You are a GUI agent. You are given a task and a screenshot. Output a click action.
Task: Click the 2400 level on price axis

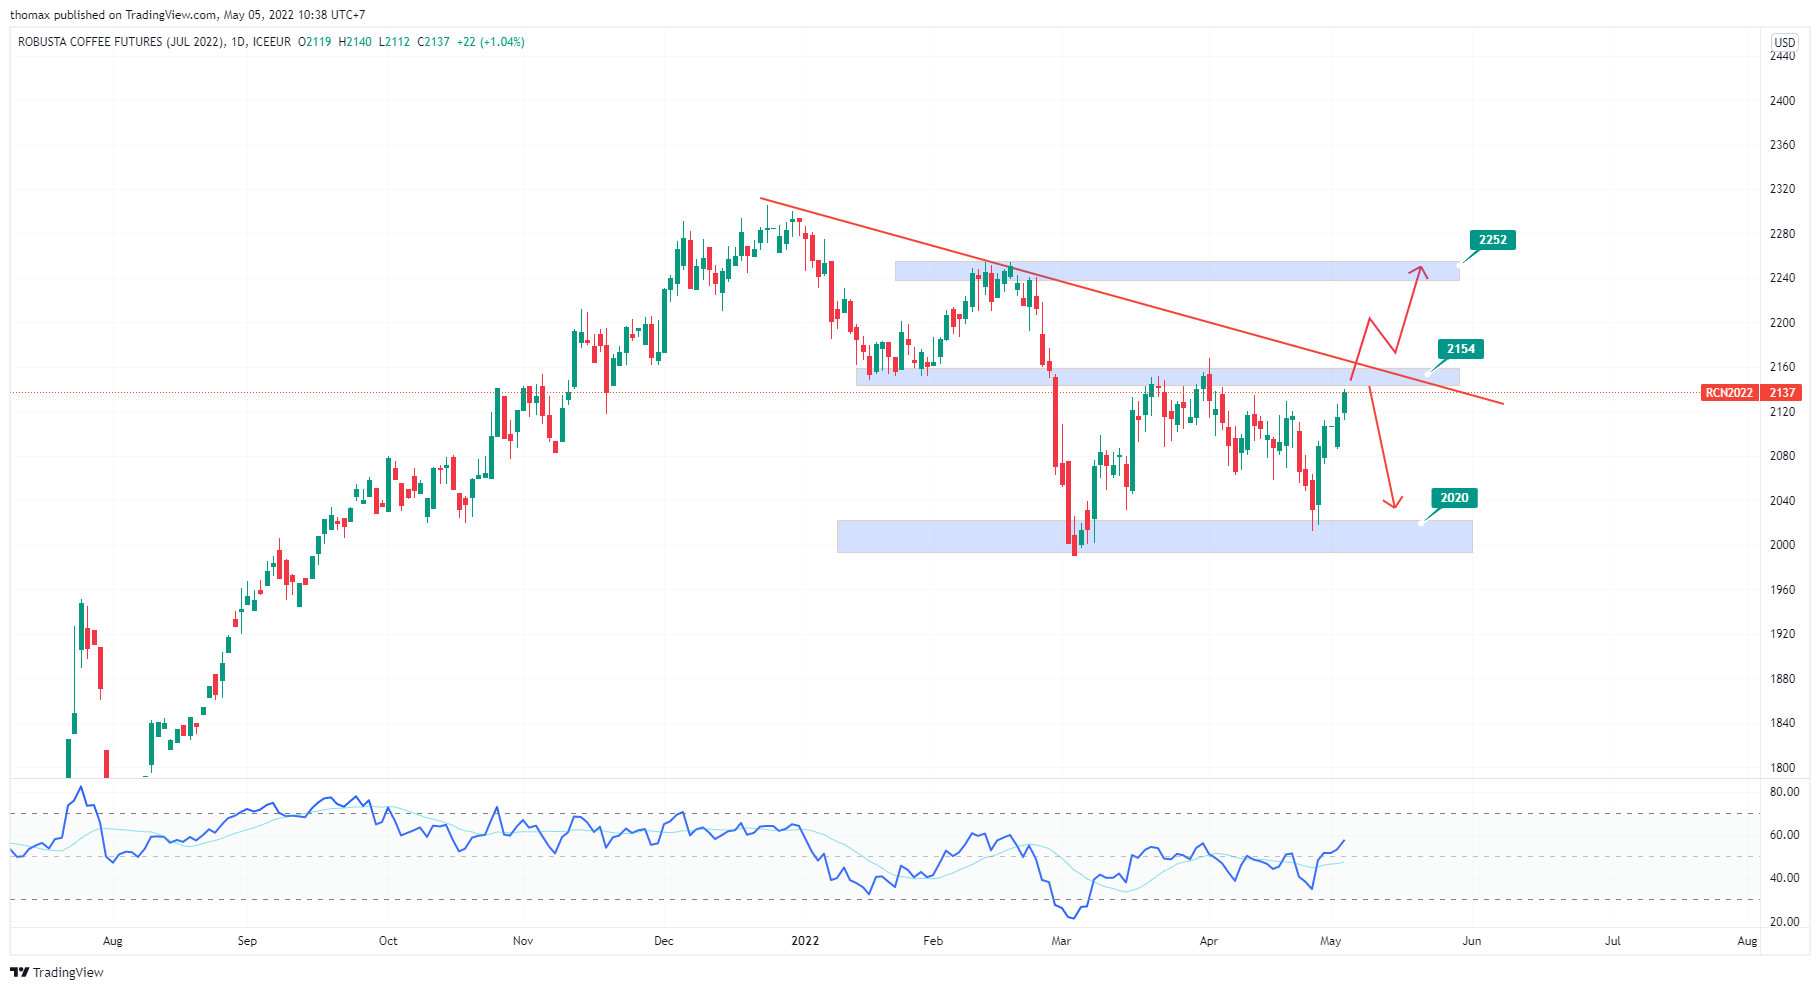[1782, 101]
